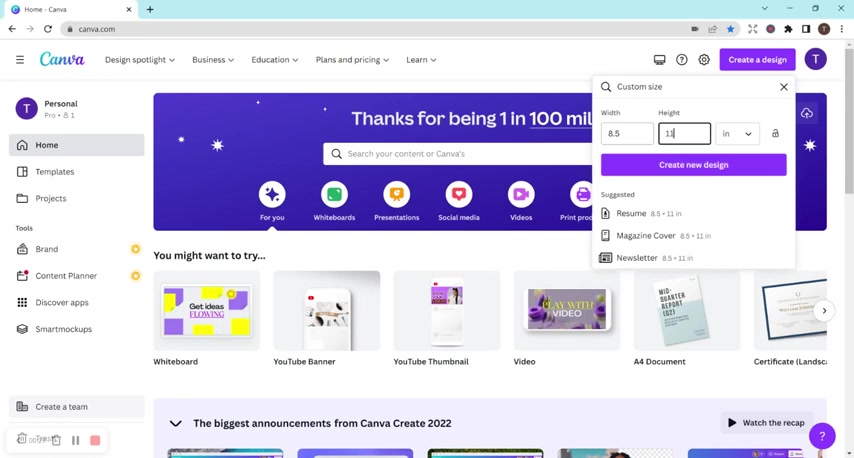Click the Personal account switcher
Image resolution: width=854 pixels, height=458 pixels.
77,108
